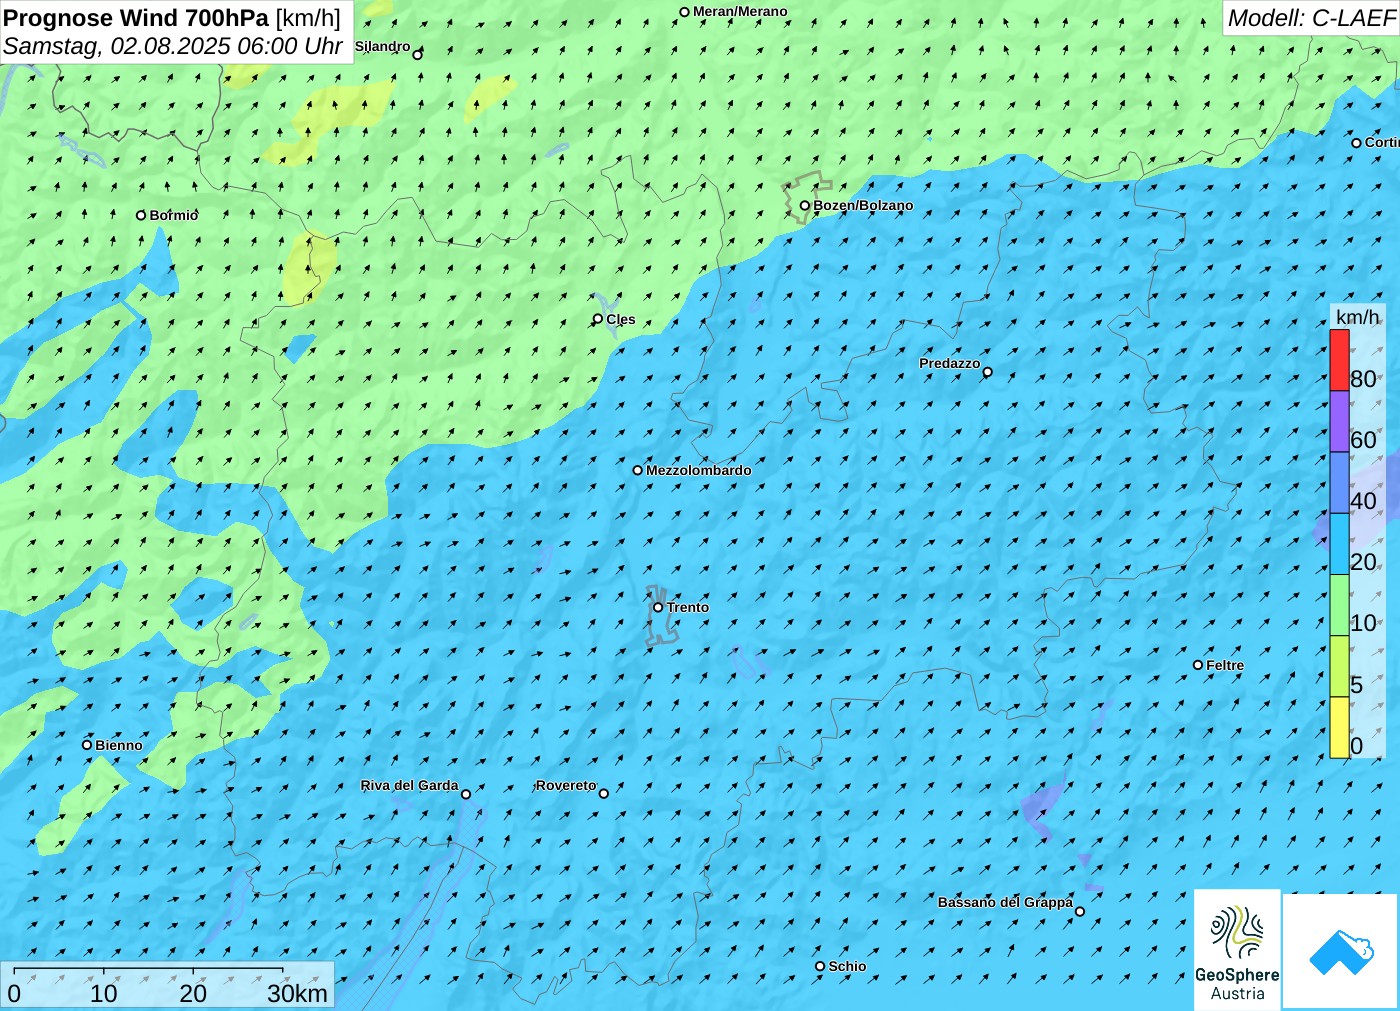
Task: Click the date 'Samstag, 02.08.2025 06:00 Uhr'
Action: 173,46
